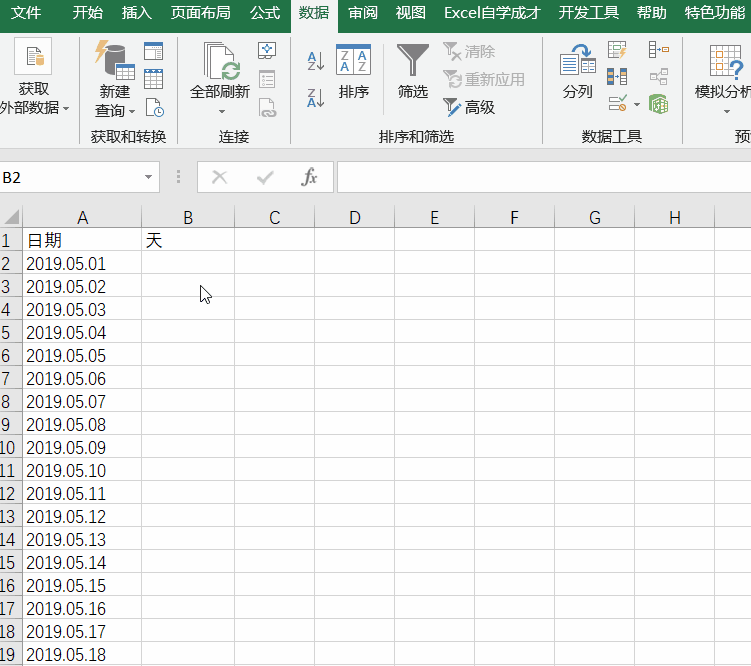
Task: Expand the Refresh All dropdown arrow
Action: (x=221, y=112)
